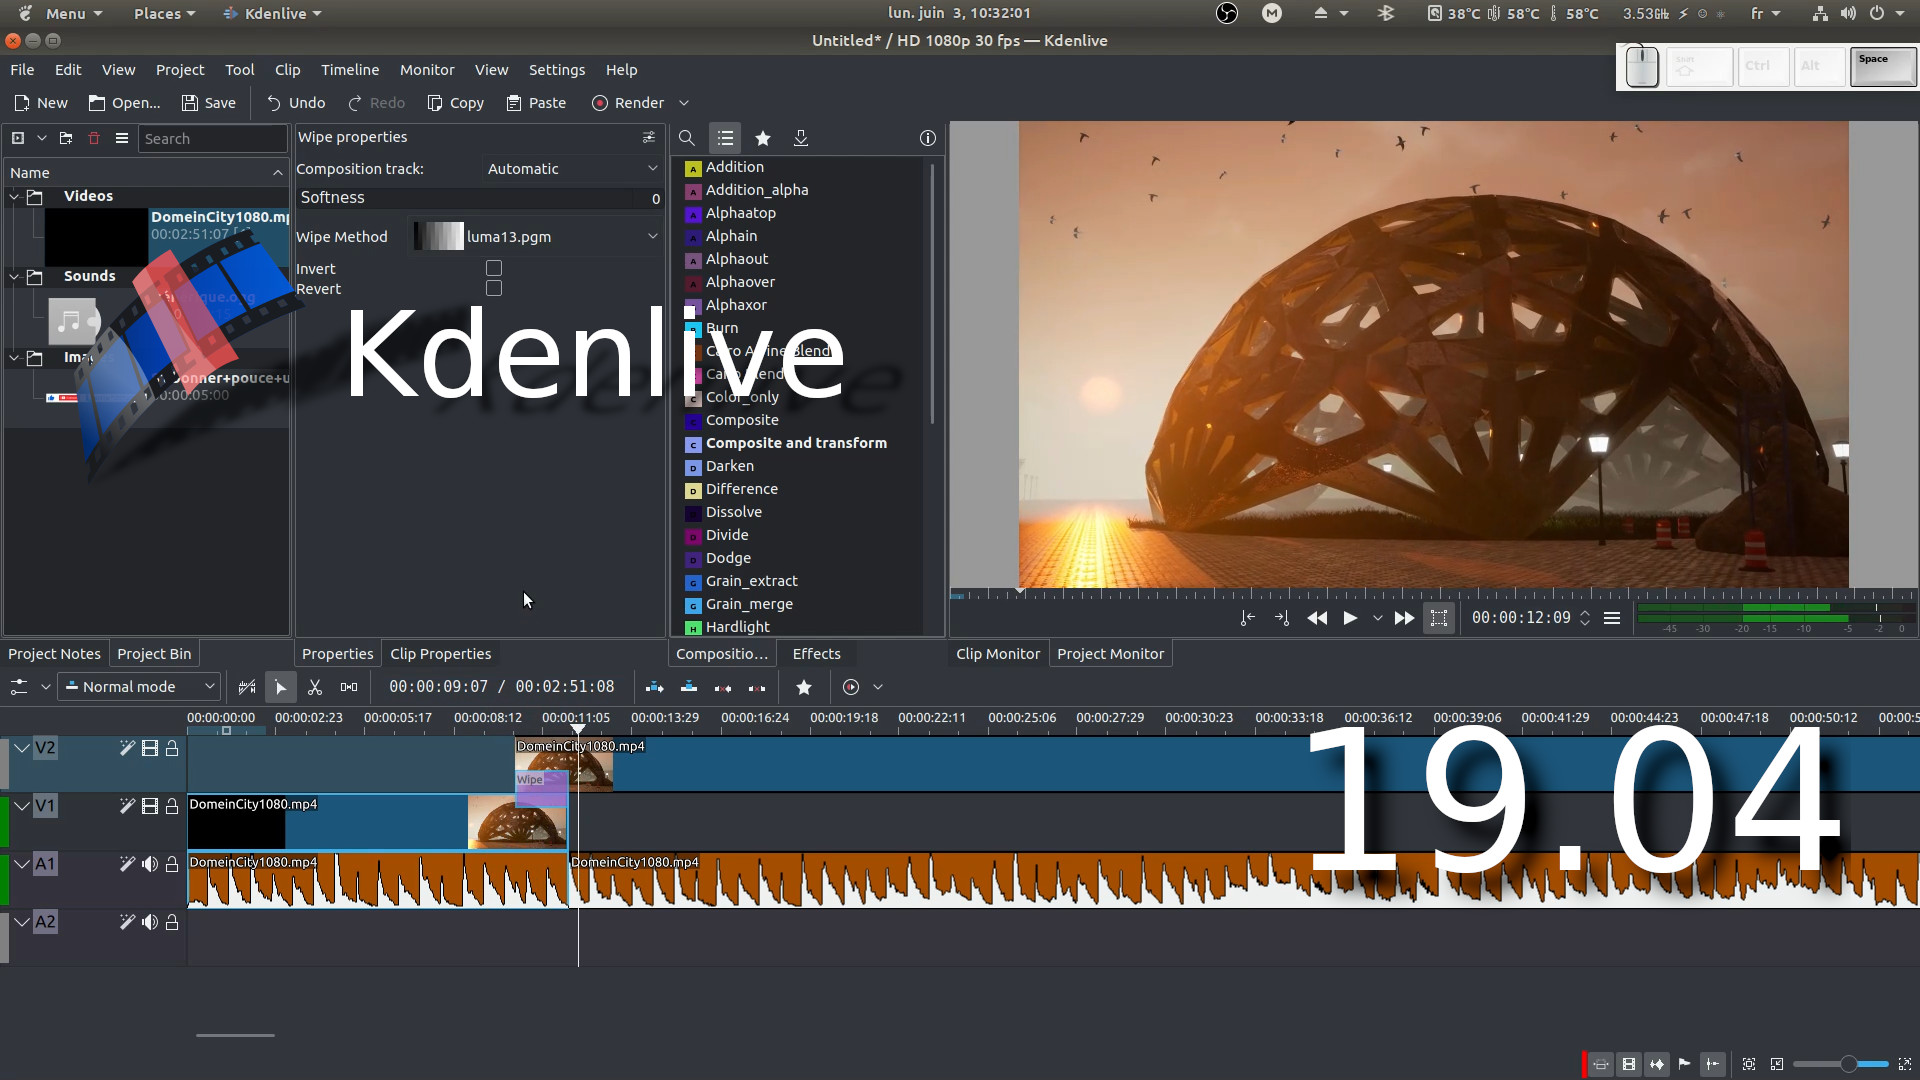Viewport: 1920px width, 1080px height.
Task: Activate the Selection arrow tool
Action: 281,687
